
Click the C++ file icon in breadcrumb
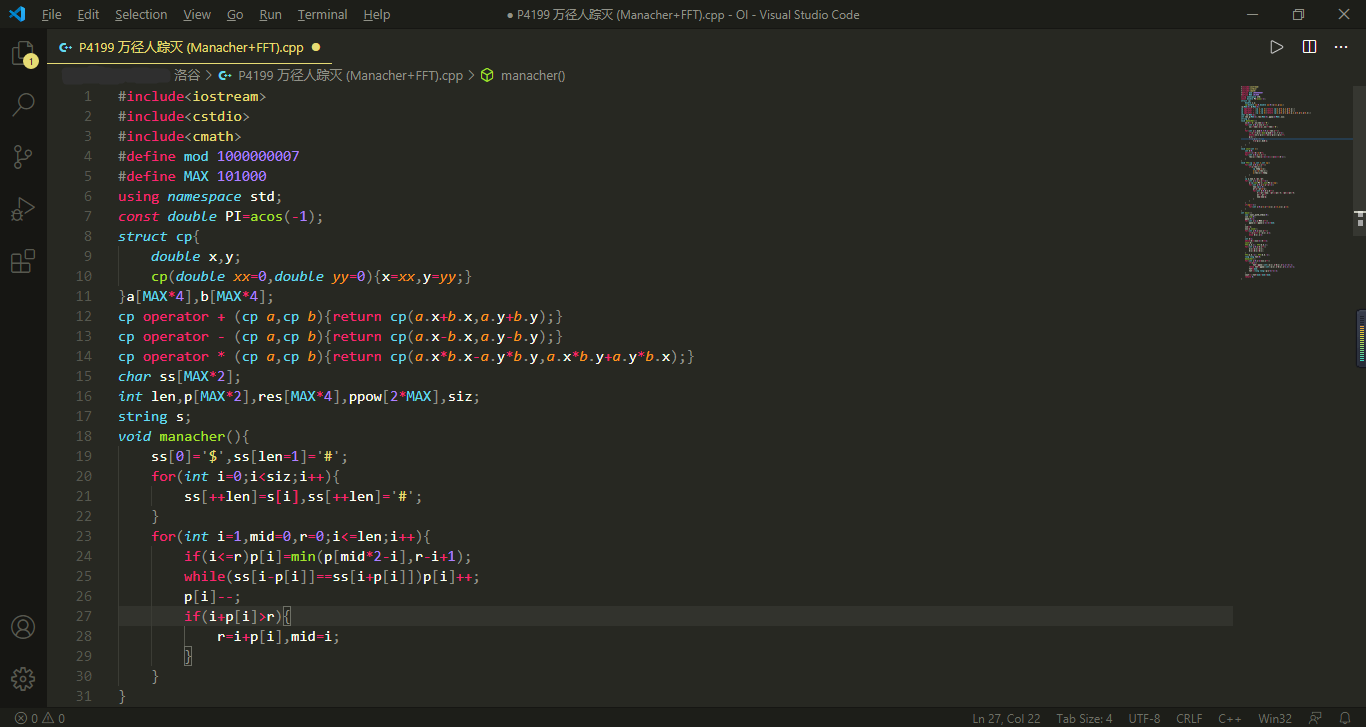point(225,75)
